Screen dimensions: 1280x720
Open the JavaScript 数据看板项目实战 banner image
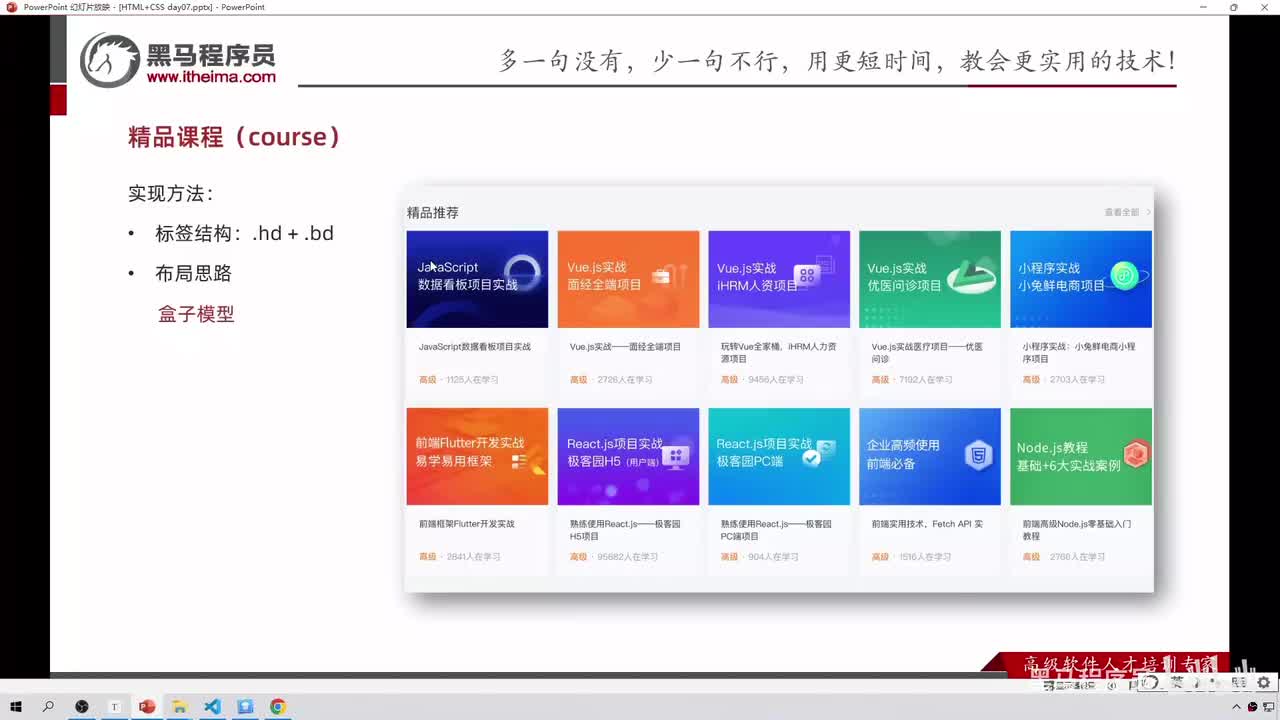[477, 279]
